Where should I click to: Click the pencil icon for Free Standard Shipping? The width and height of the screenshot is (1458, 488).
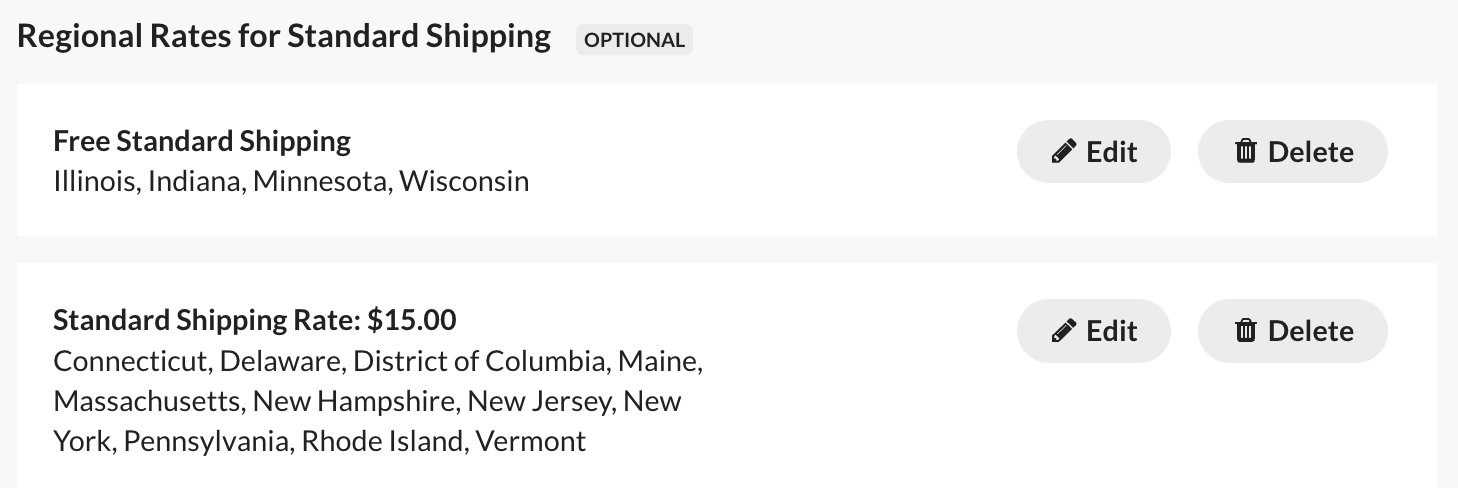1065,152
